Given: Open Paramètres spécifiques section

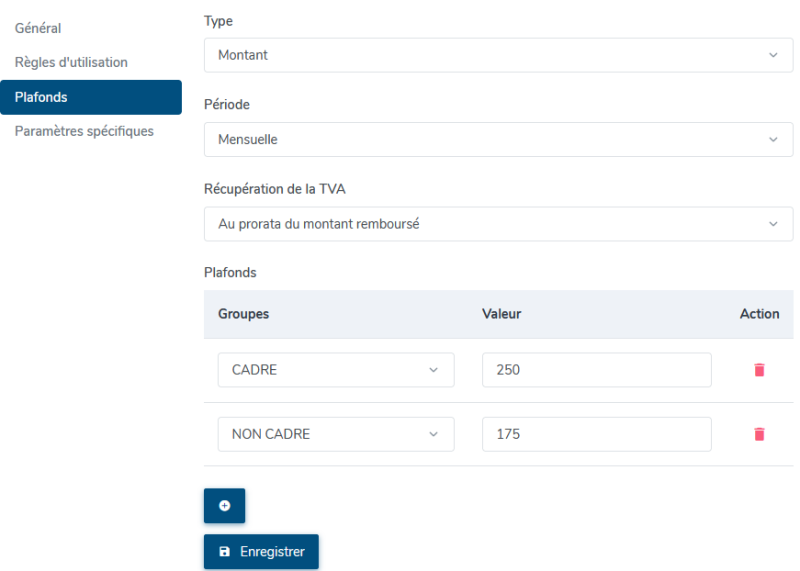Looking at the screenshot, I should coord(84,131).
